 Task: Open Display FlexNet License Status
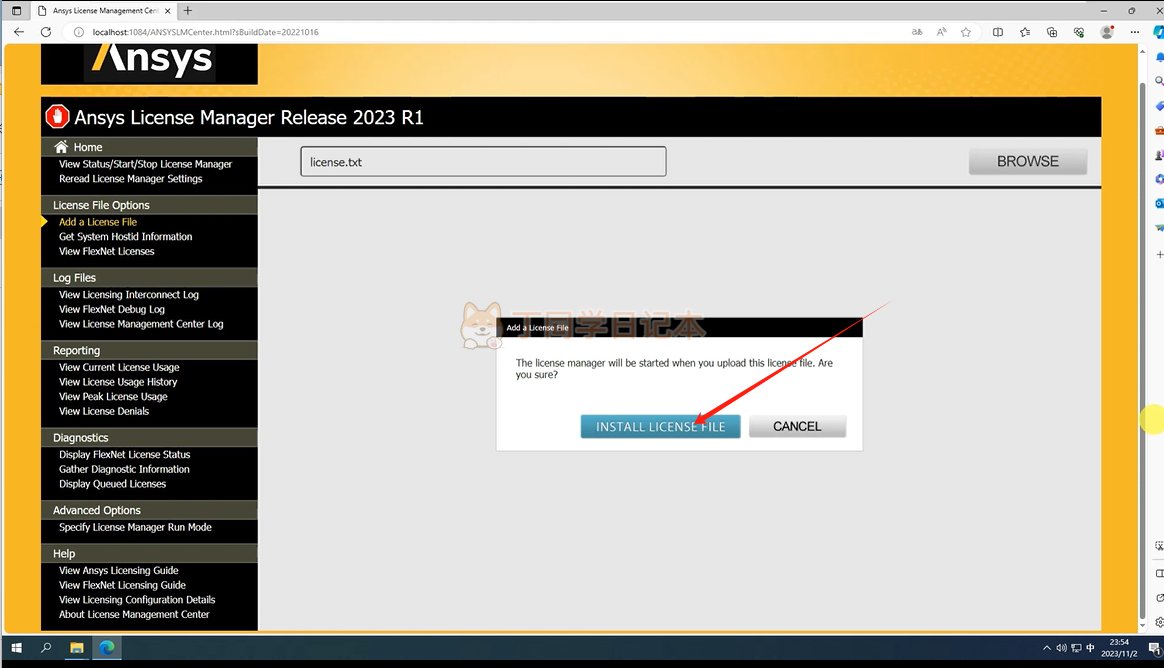tap(125, 455)
